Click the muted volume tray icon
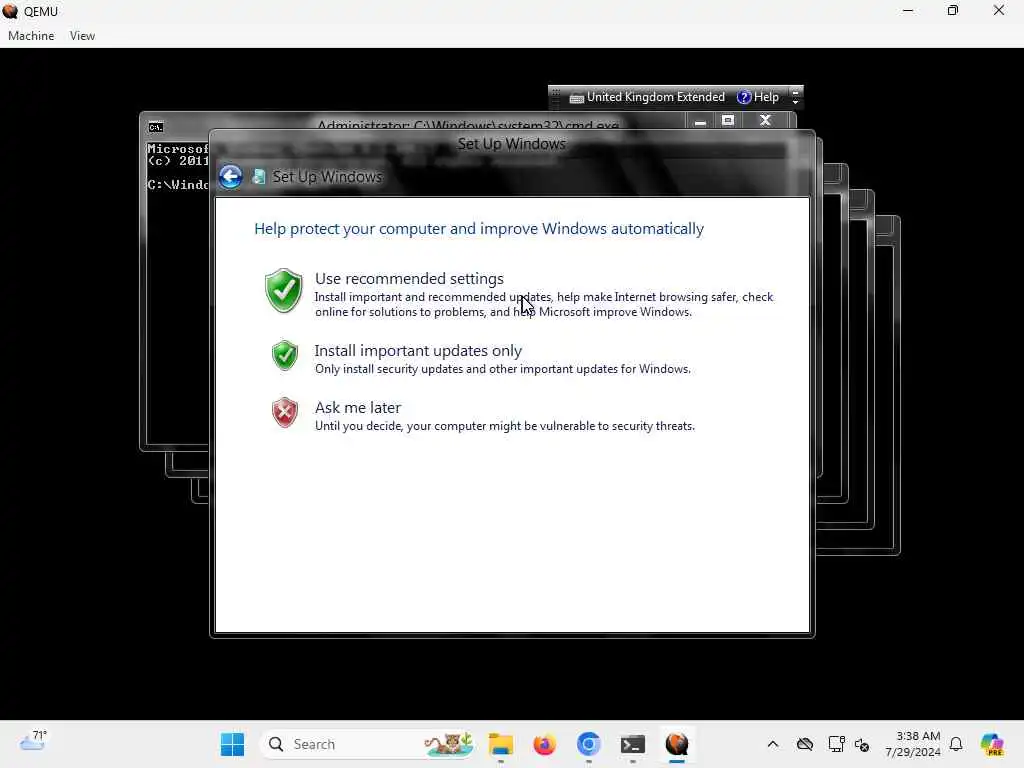The height and width of the screenshot is (768, 1024). 862,745
